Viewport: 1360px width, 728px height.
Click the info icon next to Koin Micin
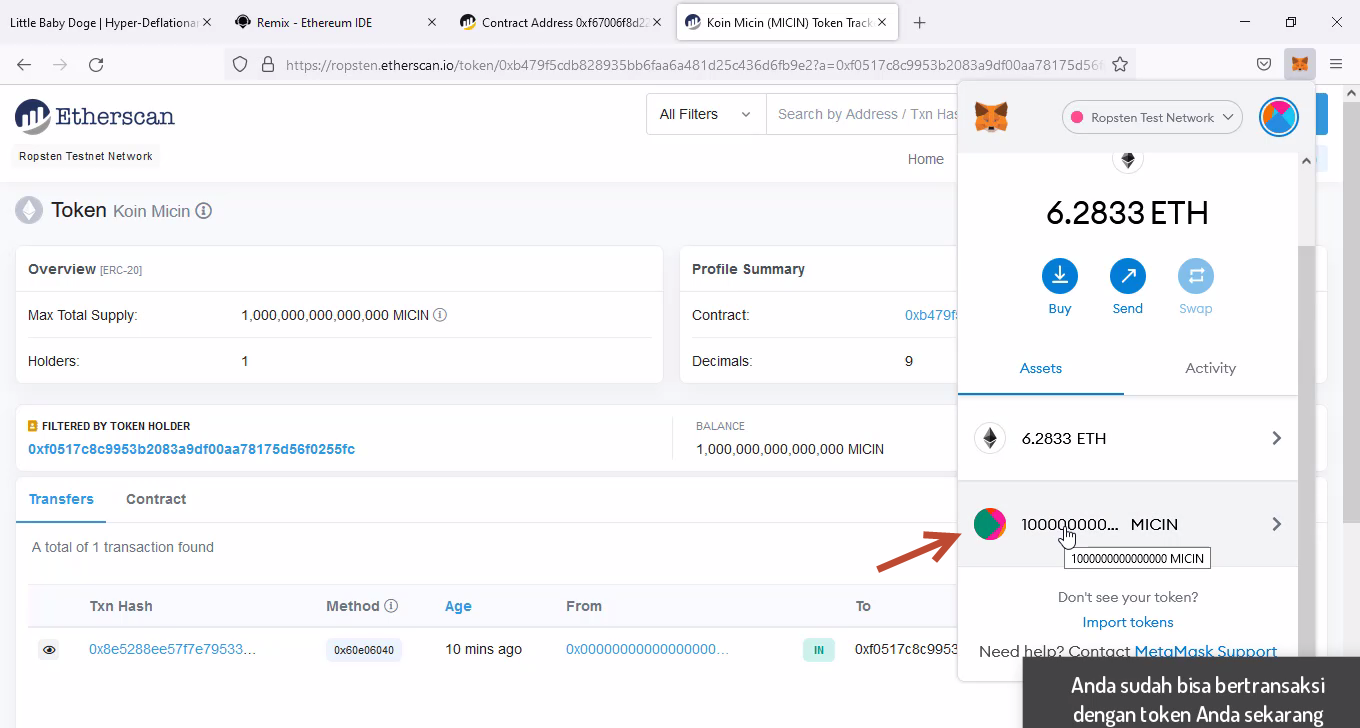coord(204,211)
